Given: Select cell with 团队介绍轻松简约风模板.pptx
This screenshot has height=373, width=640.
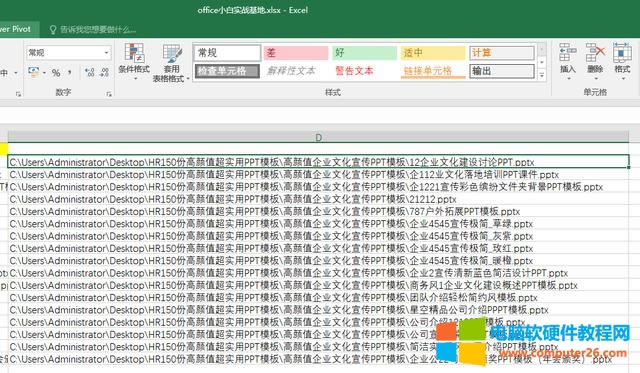Looking at the screenshot, I should [318, 297].
